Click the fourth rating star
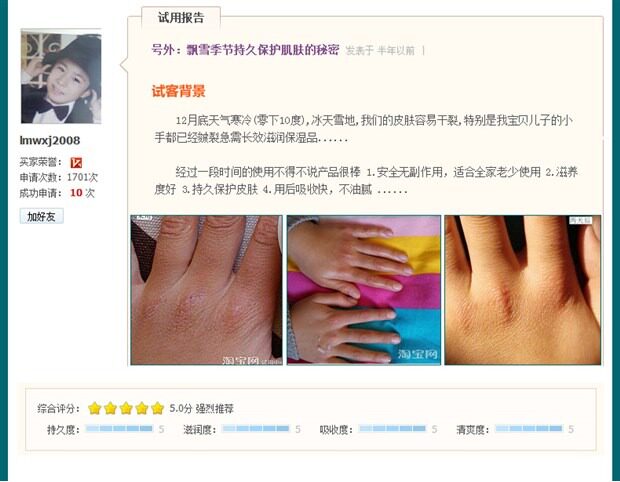This screenshot has height=482, width=620. (142, 408)
